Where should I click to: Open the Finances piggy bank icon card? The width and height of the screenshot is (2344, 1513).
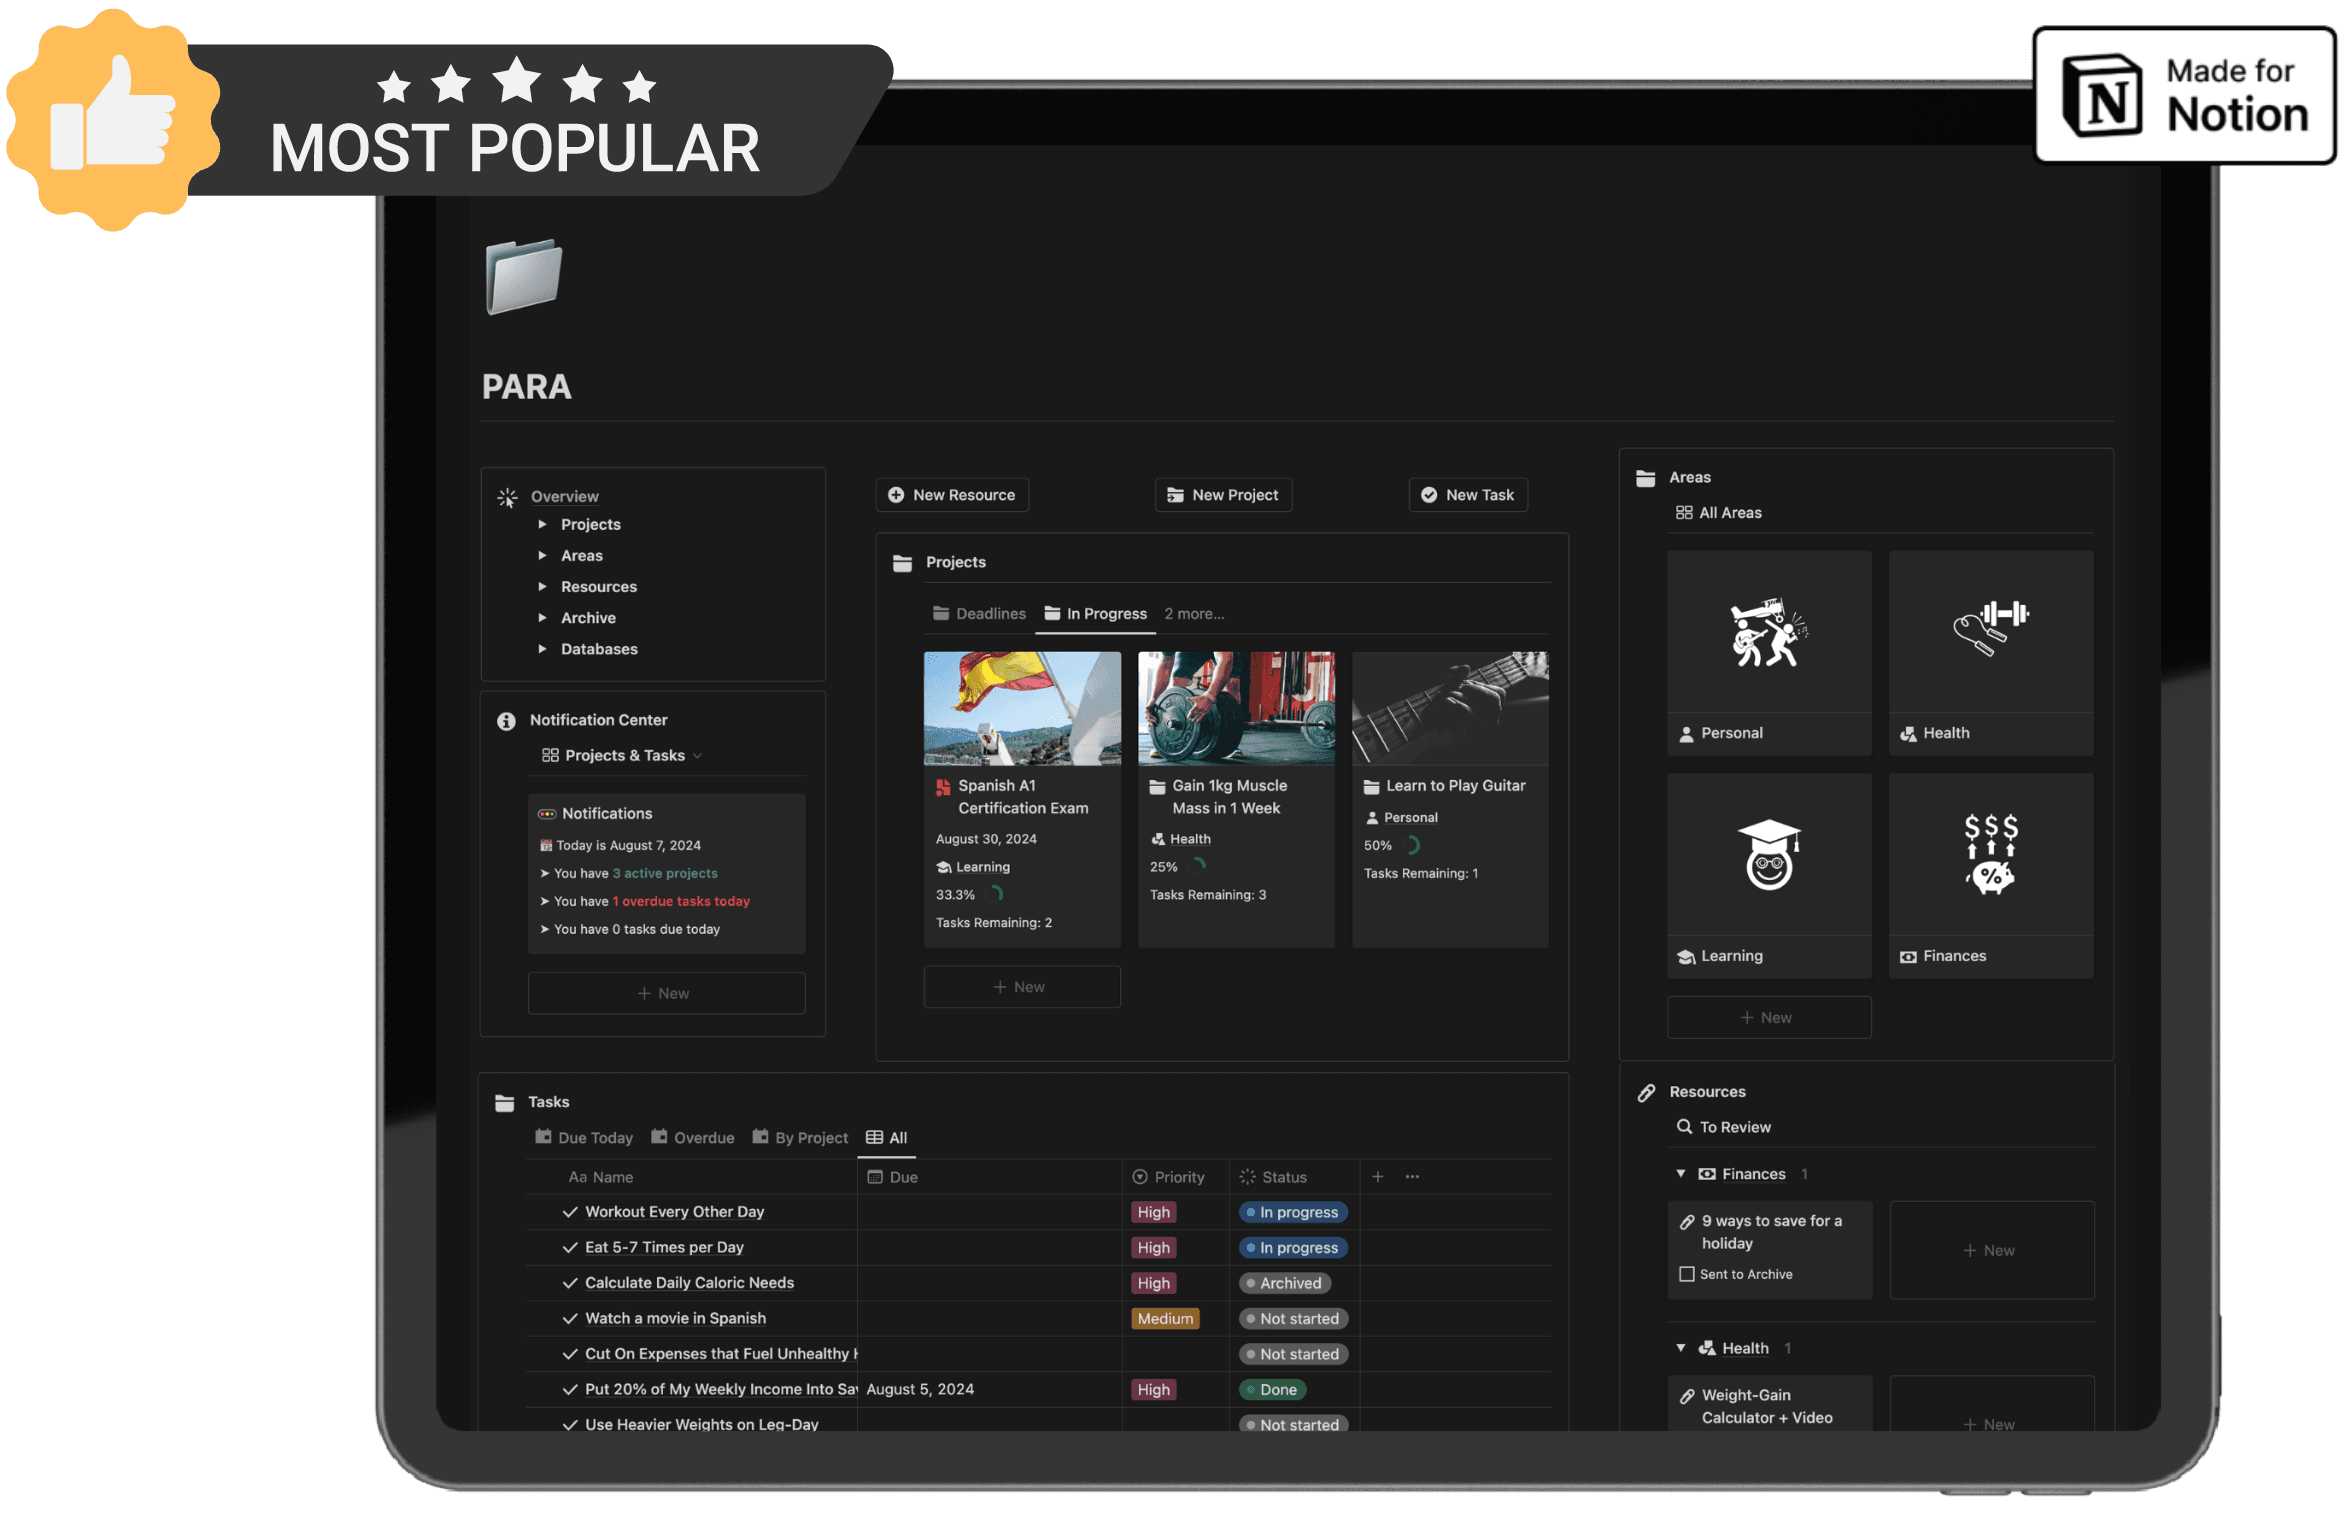click(1990, 855)
